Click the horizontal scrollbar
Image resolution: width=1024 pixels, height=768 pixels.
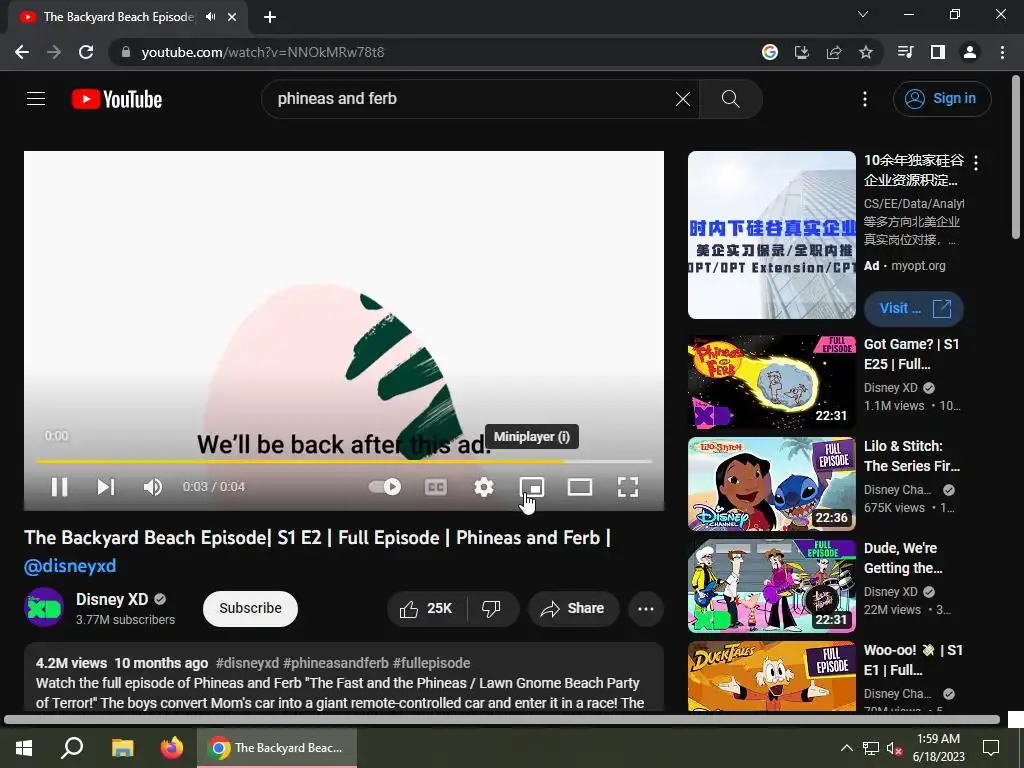tap(502, 720)
